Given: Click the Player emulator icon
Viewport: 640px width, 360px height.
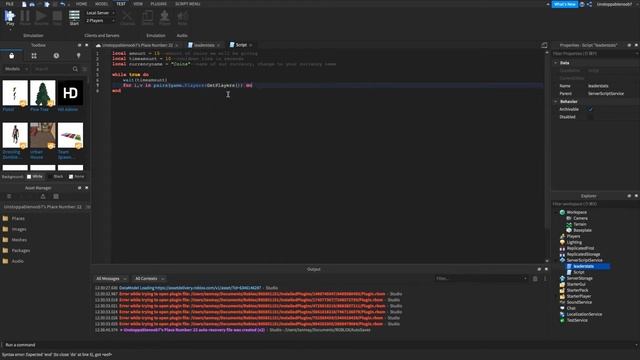Looking at the screenshot, I should (165, 18).
